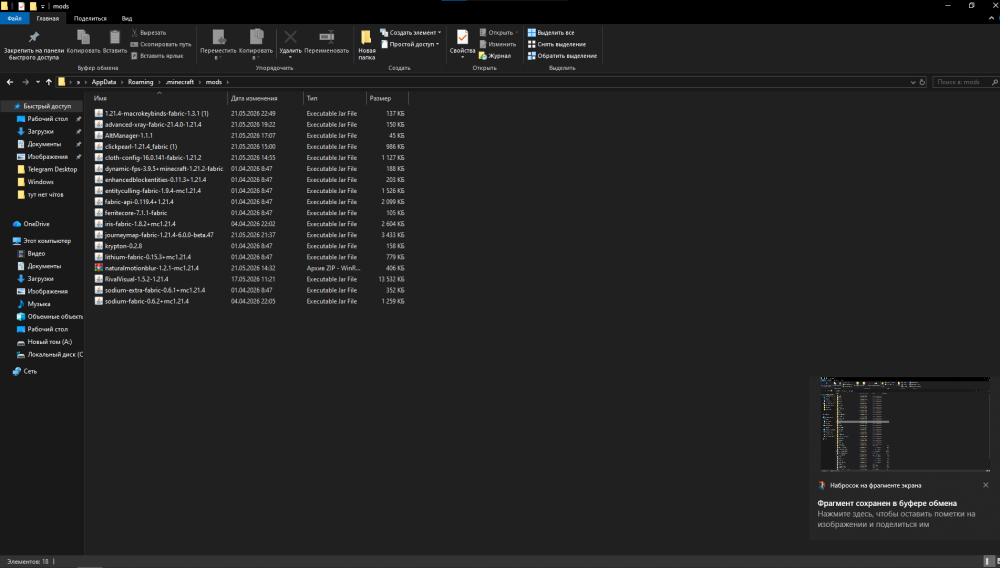The width and height of the screenshot is (1000, 568).
Task: Switch to the Главная (Home) tab
Action: (48, 18)
